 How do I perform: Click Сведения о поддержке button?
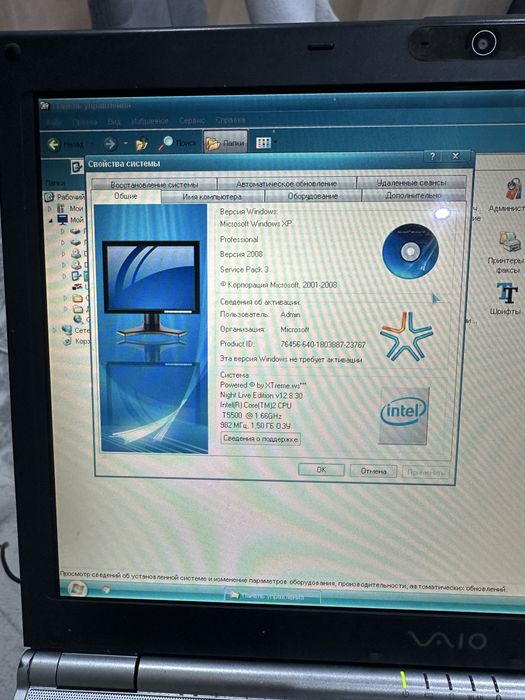coord(260,439)
